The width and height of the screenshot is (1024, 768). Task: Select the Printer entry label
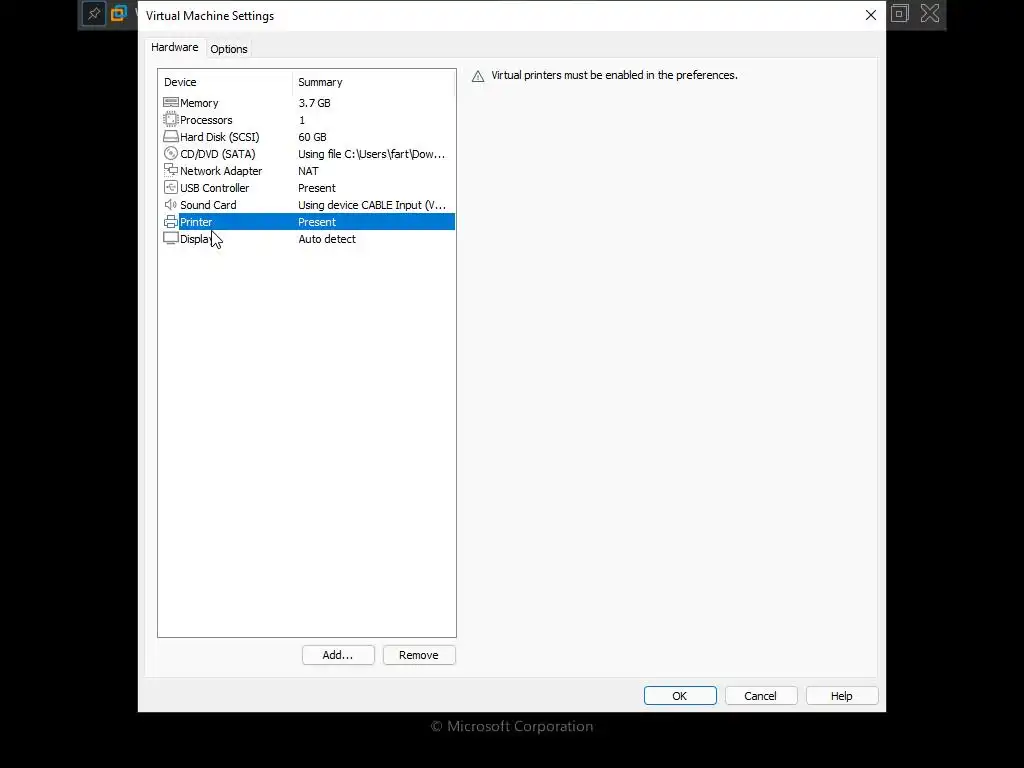coord(196,222)
